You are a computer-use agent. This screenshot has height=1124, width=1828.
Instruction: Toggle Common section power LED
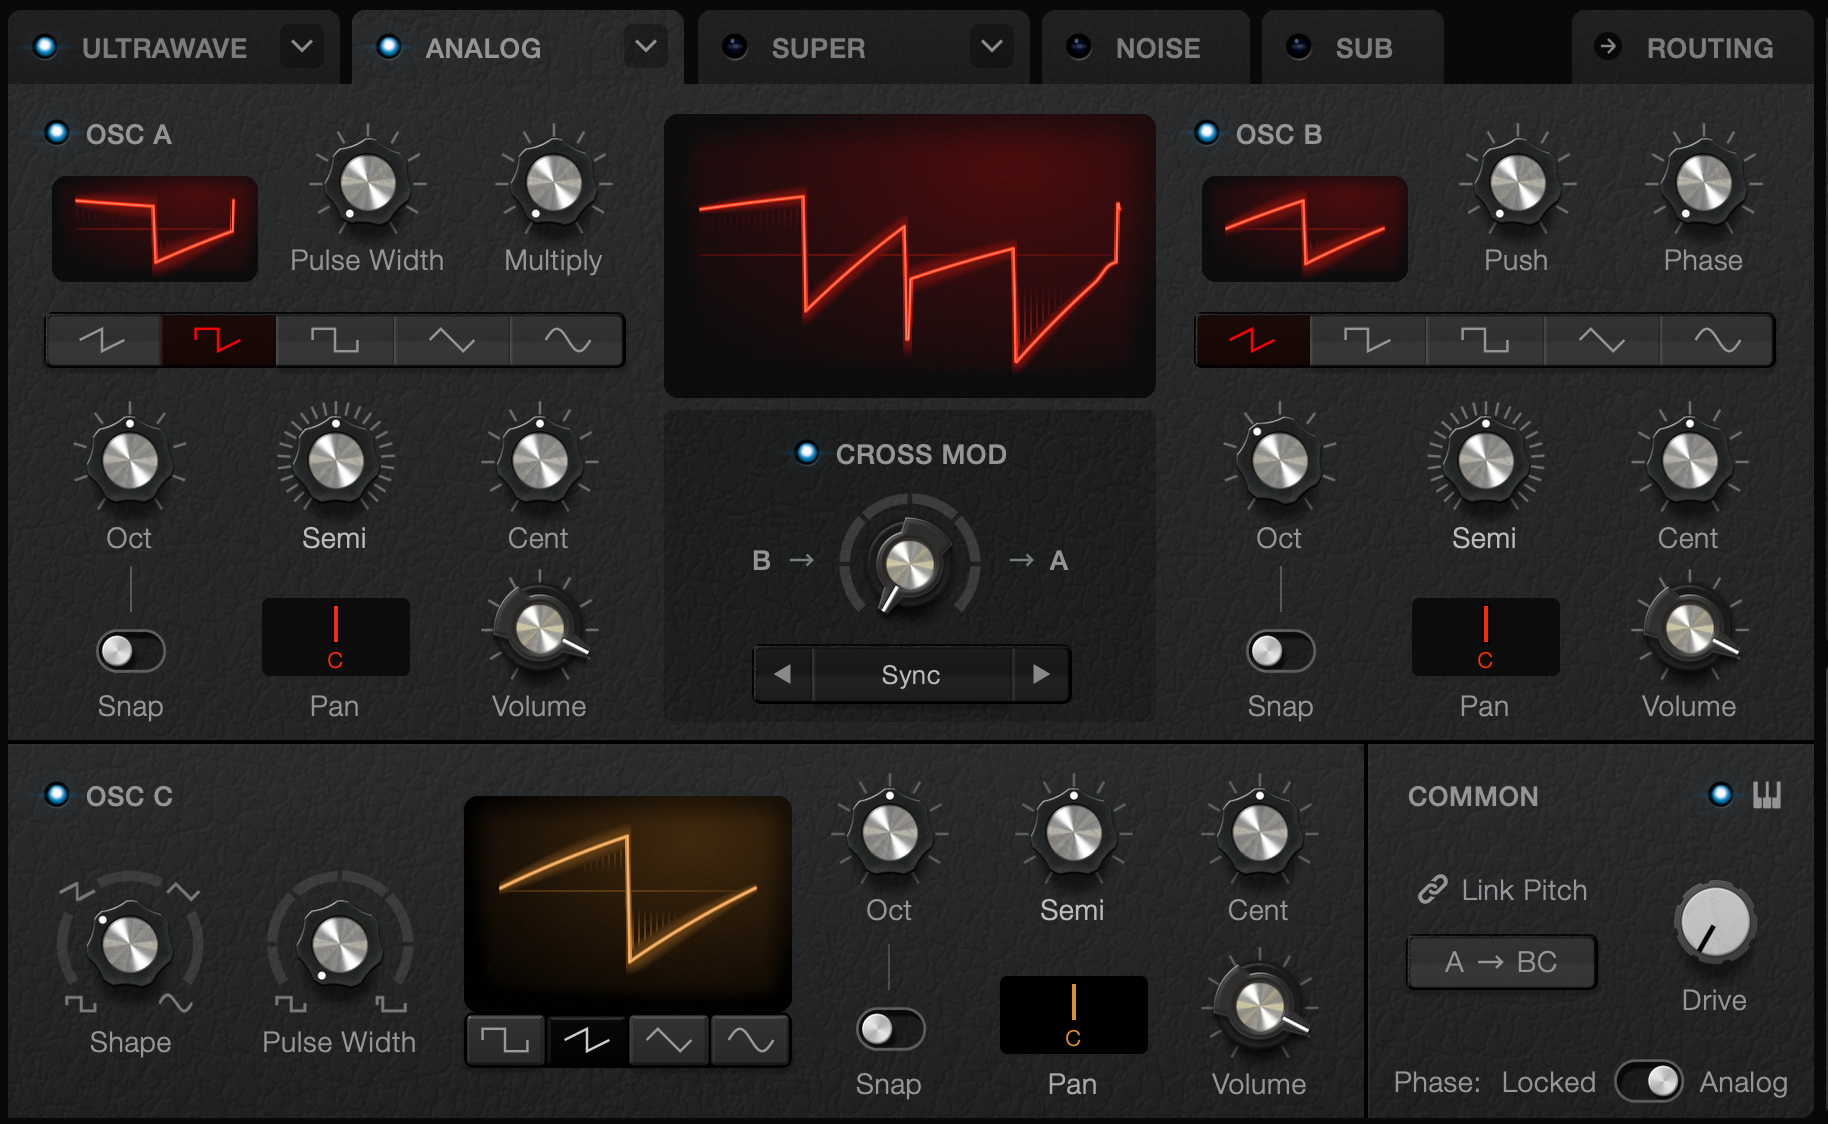tap(1721, 795)
